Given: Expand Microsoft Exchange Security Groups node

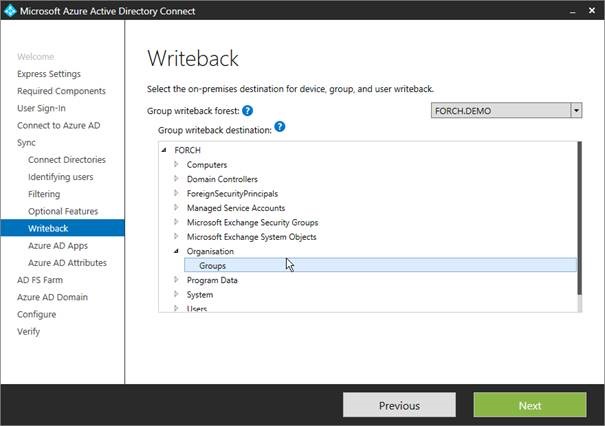Looking at the screenshot, I should pyautogui.click(x=176, y=222).
